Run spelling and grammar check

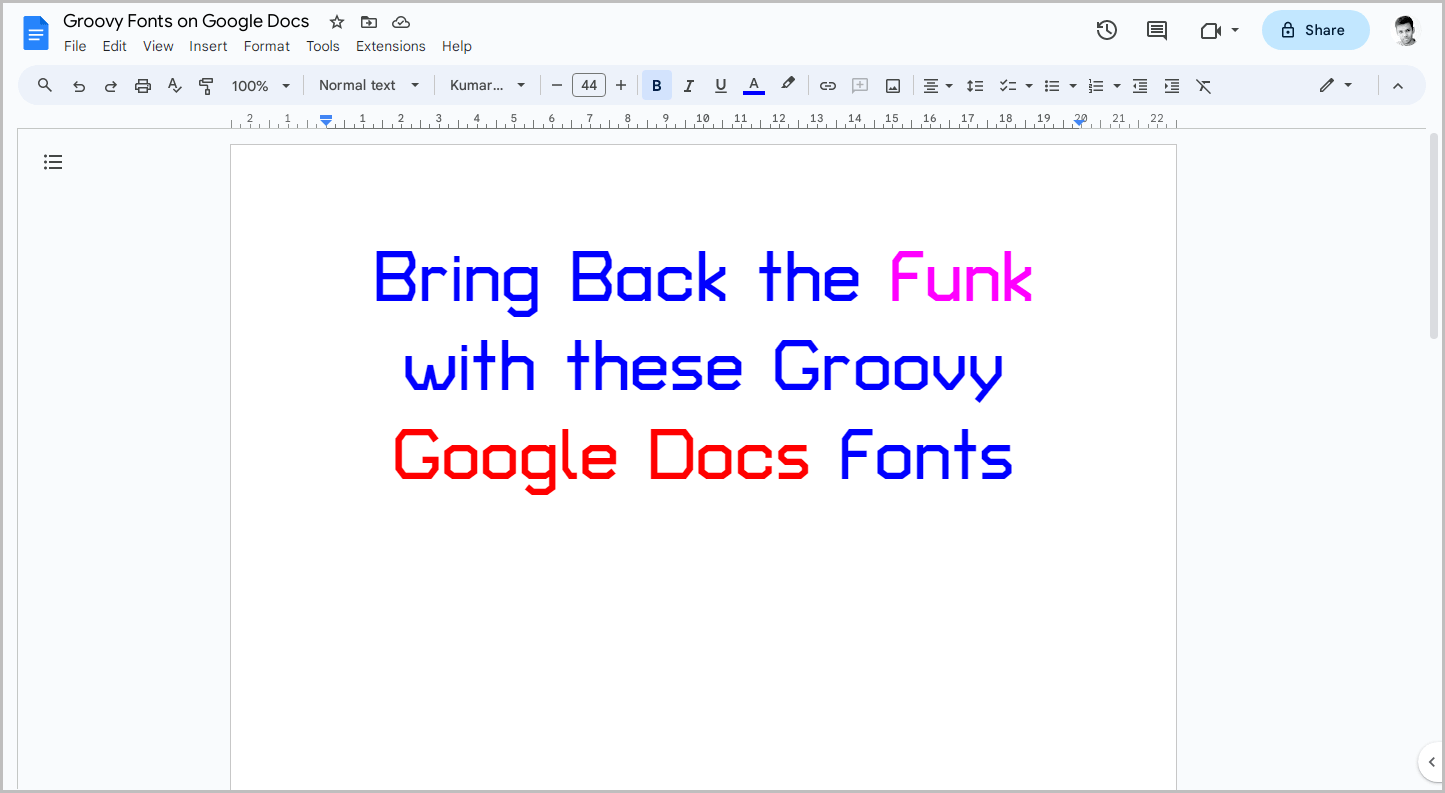tap(174, 85)
